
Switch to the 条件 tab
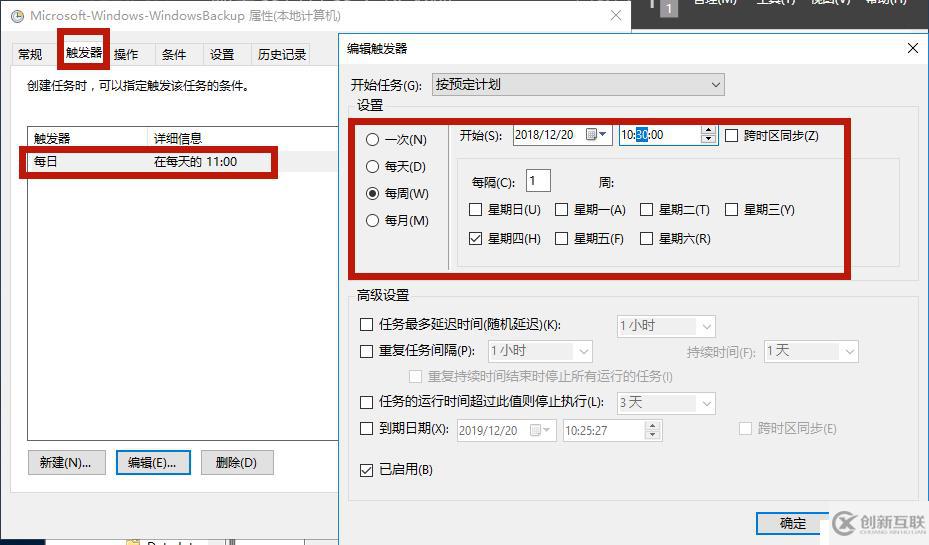click(x=174, y=54)
